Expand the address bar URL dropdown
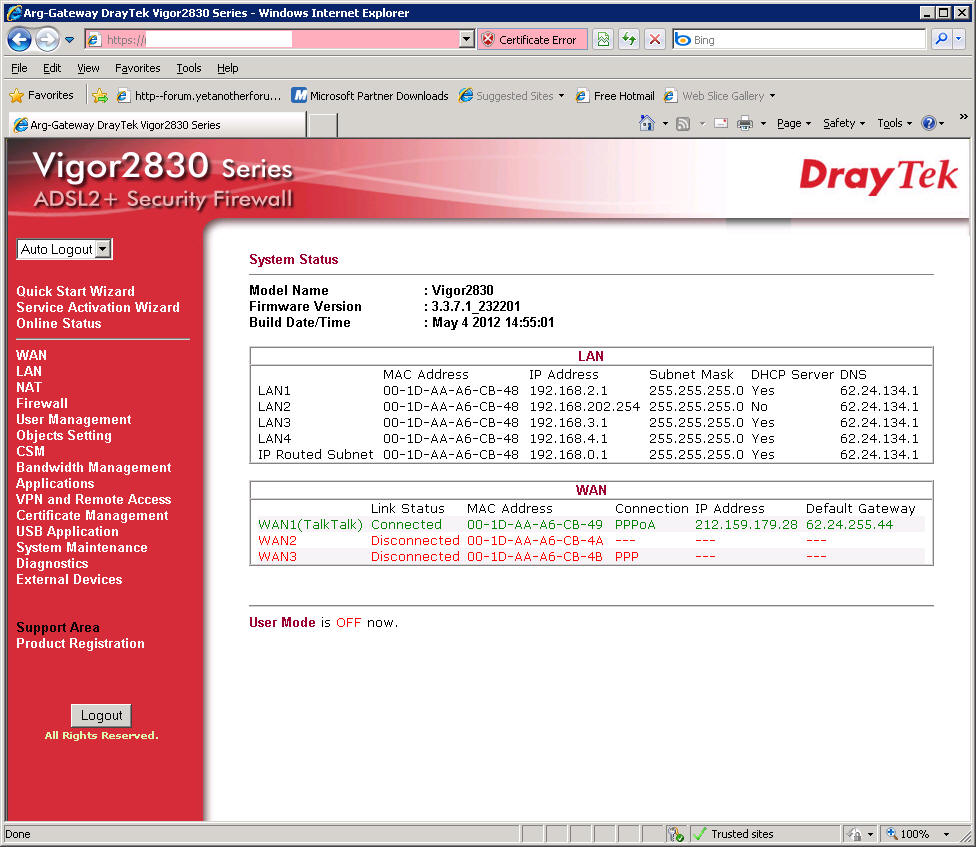The width and height of the screenshot is (976, 847). (466, 40)
